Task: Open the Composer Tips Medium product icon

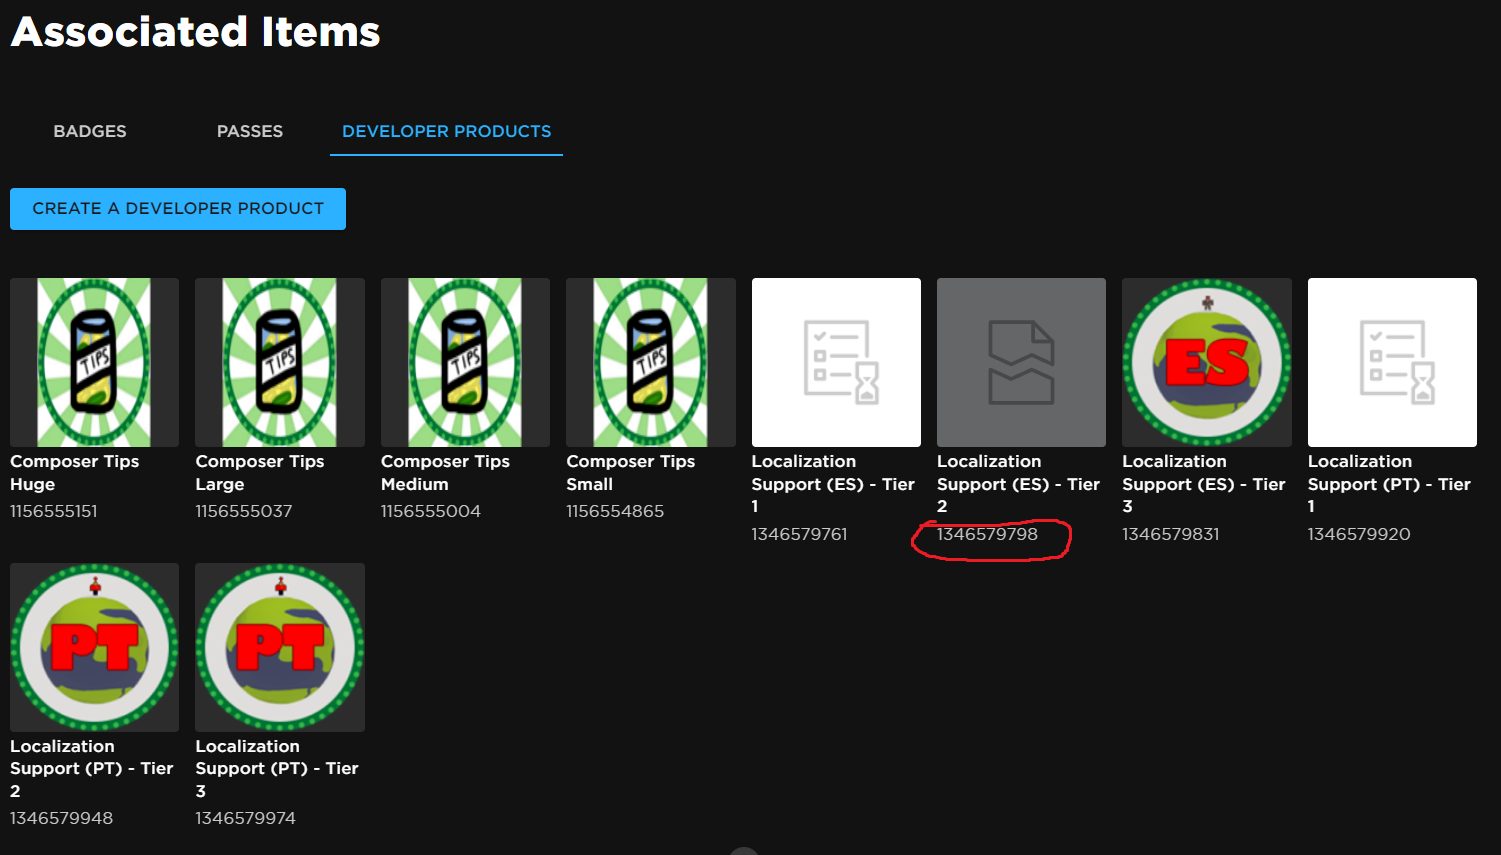Action: [x=464, y=361]
